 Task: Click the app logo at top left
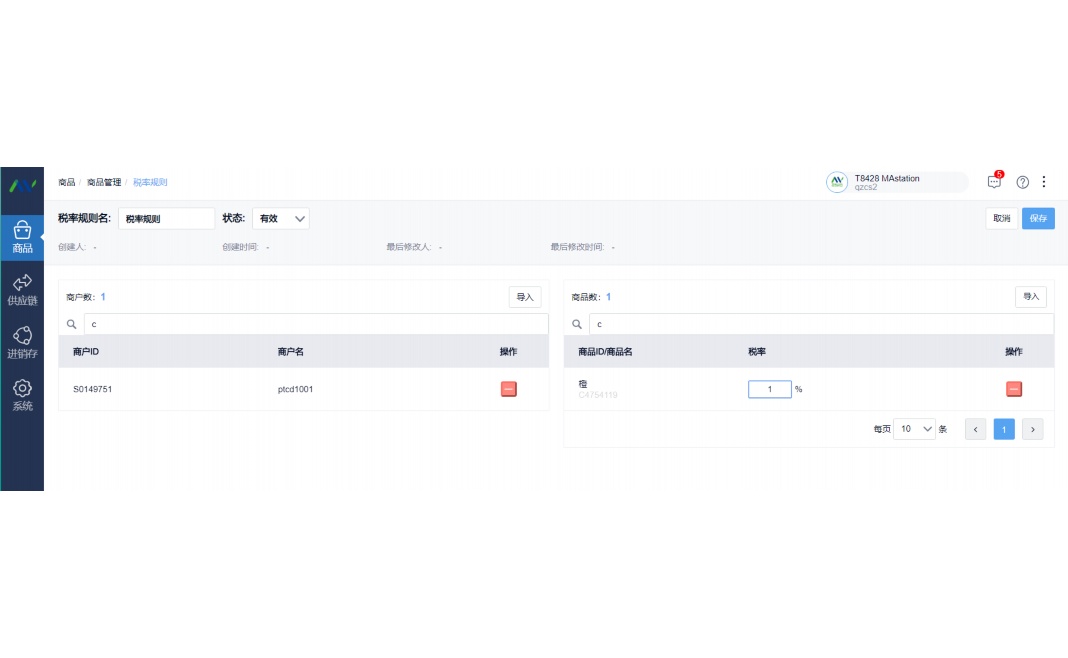[22, 185]
